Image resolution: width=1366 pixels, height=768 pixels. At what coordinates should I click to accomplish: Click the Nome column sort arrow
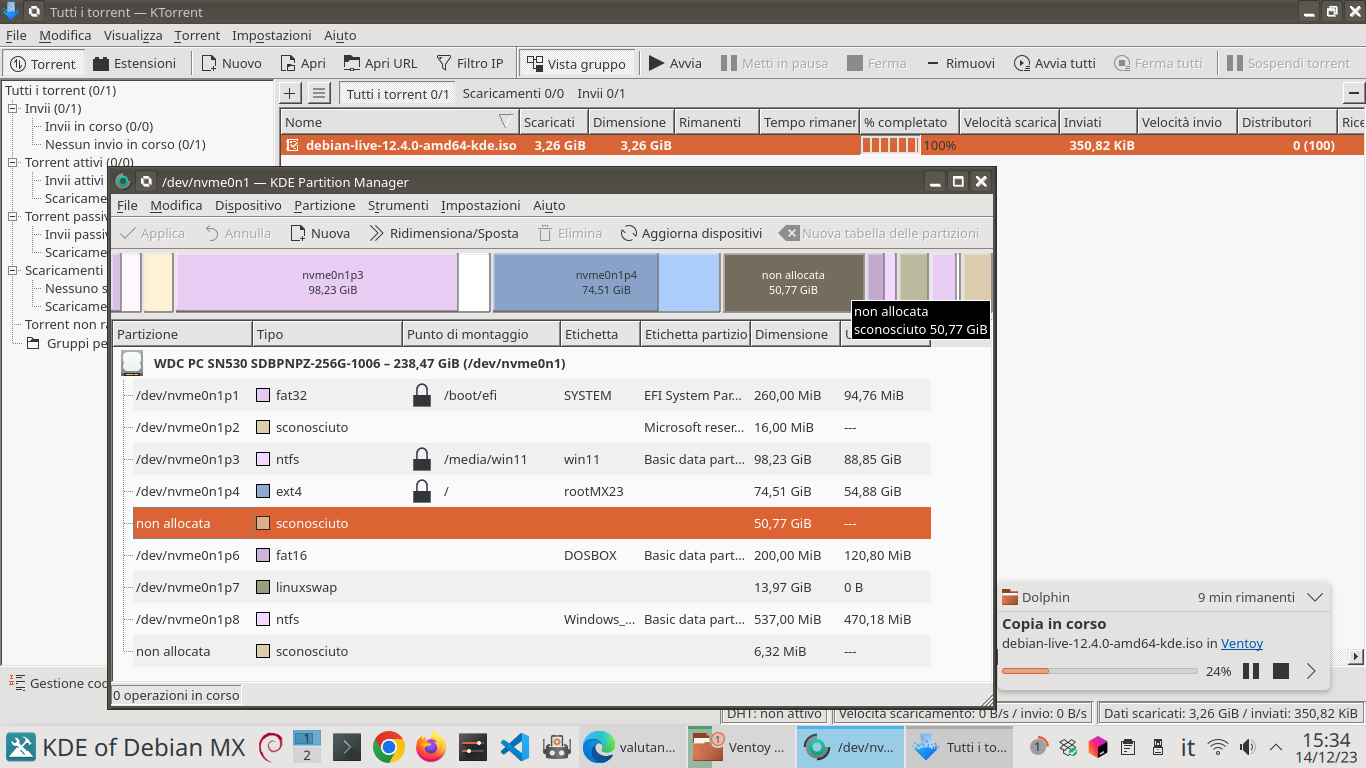[506, 122]
